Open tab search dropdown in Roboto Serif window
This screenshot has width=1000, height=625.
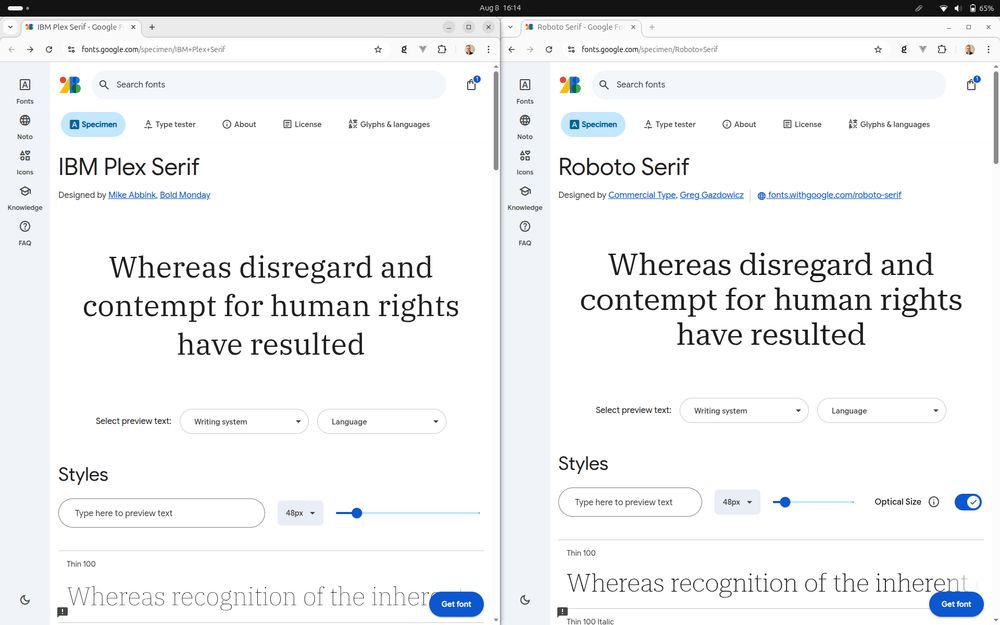coord(510,27)
